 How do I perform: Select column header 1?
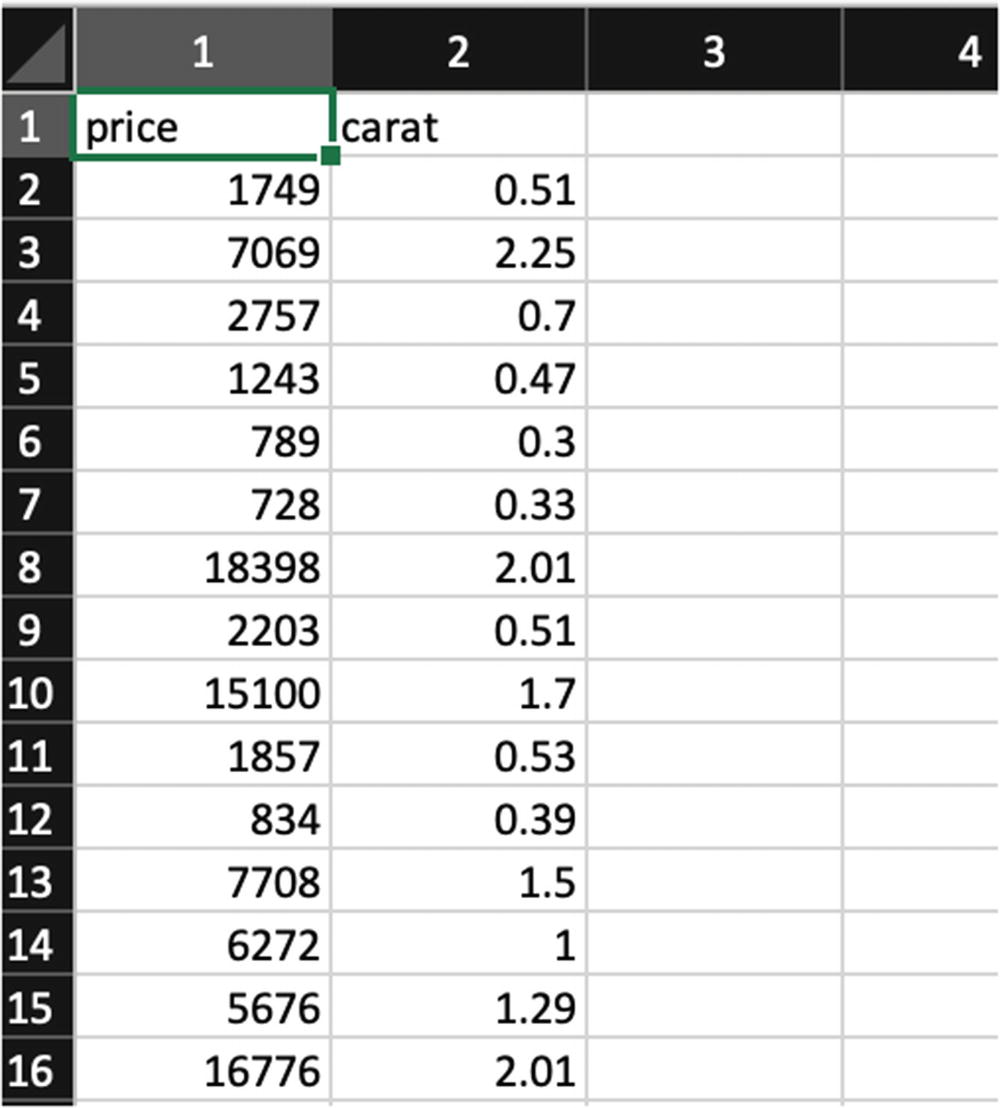coord(202,50)
